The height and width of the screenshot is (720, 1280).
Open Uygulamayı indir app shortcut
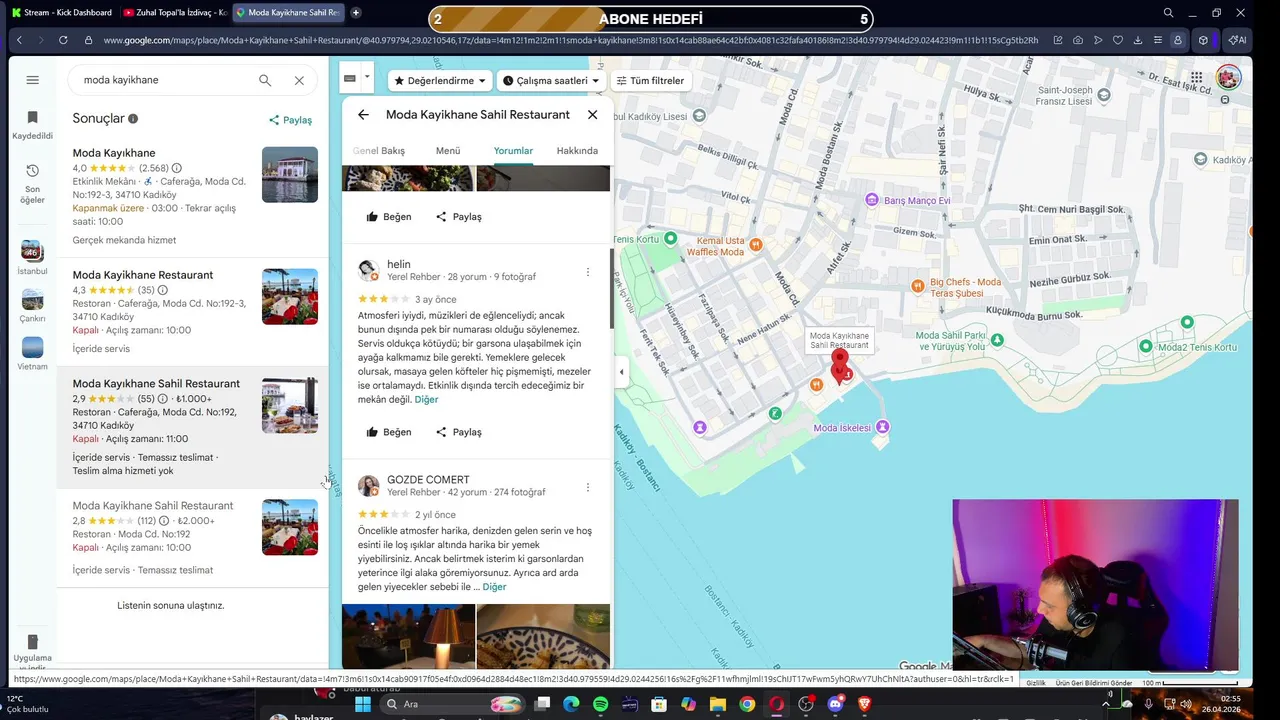(x=33, y=652)
